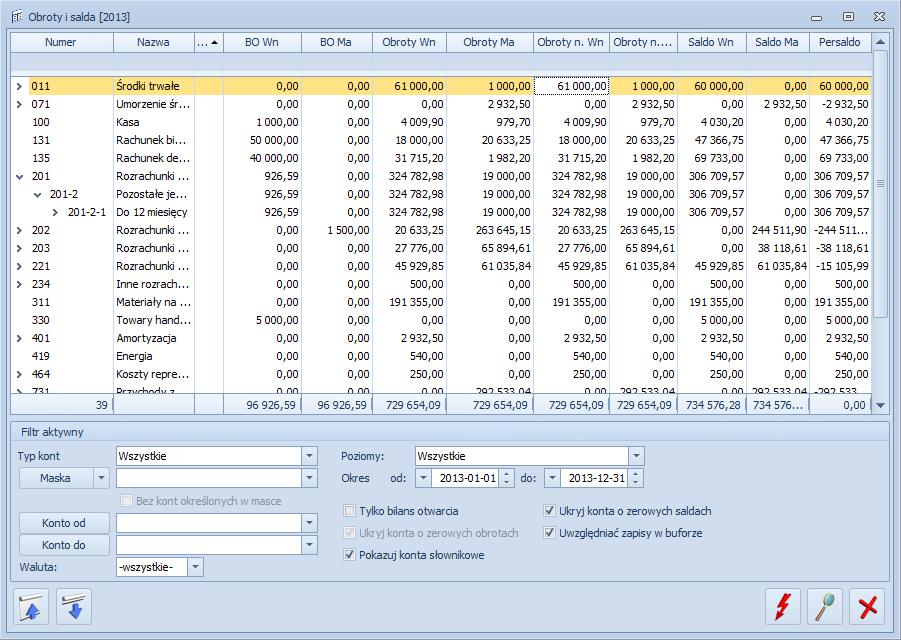Click the downward blue arrow import icon
Viewport: 901px width, 640px height.
coord(74,607)
